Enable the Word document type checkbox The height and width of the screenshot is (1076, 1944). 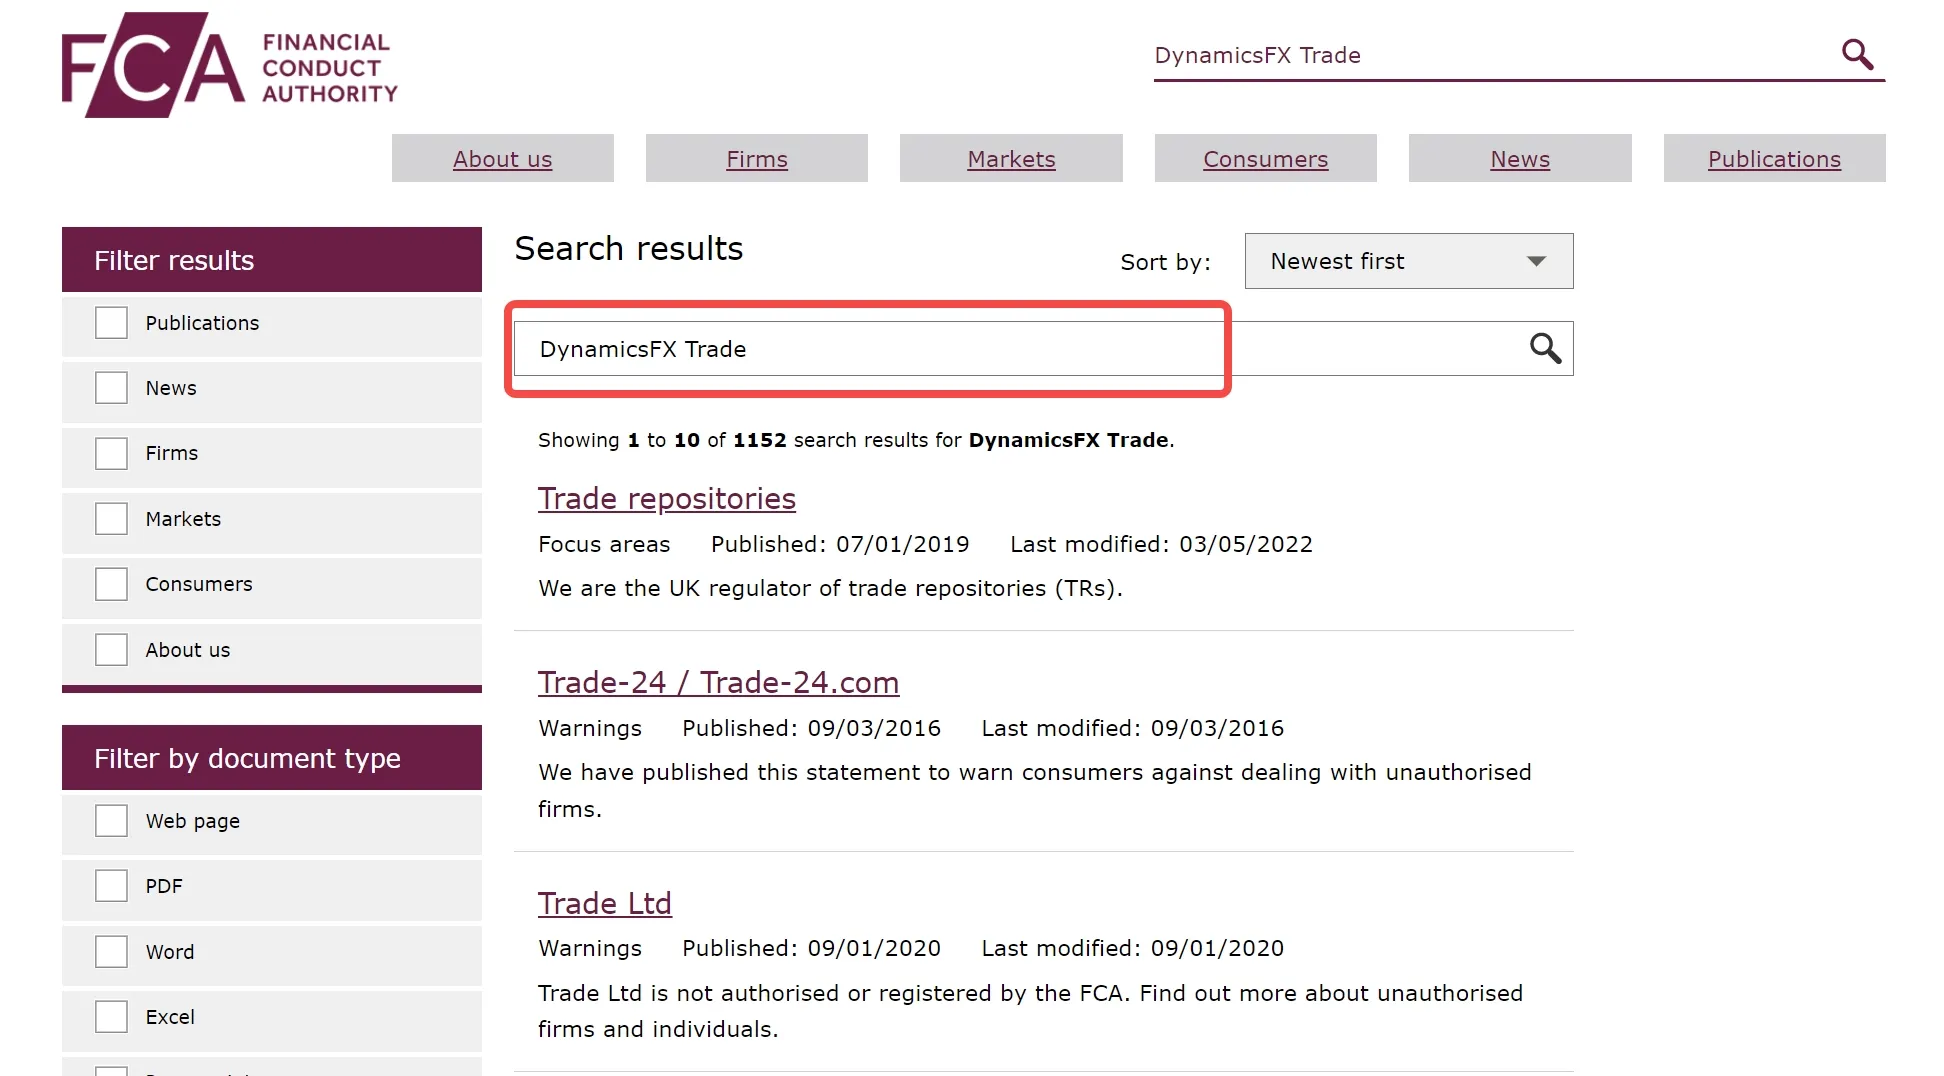(x=111, y=952)
